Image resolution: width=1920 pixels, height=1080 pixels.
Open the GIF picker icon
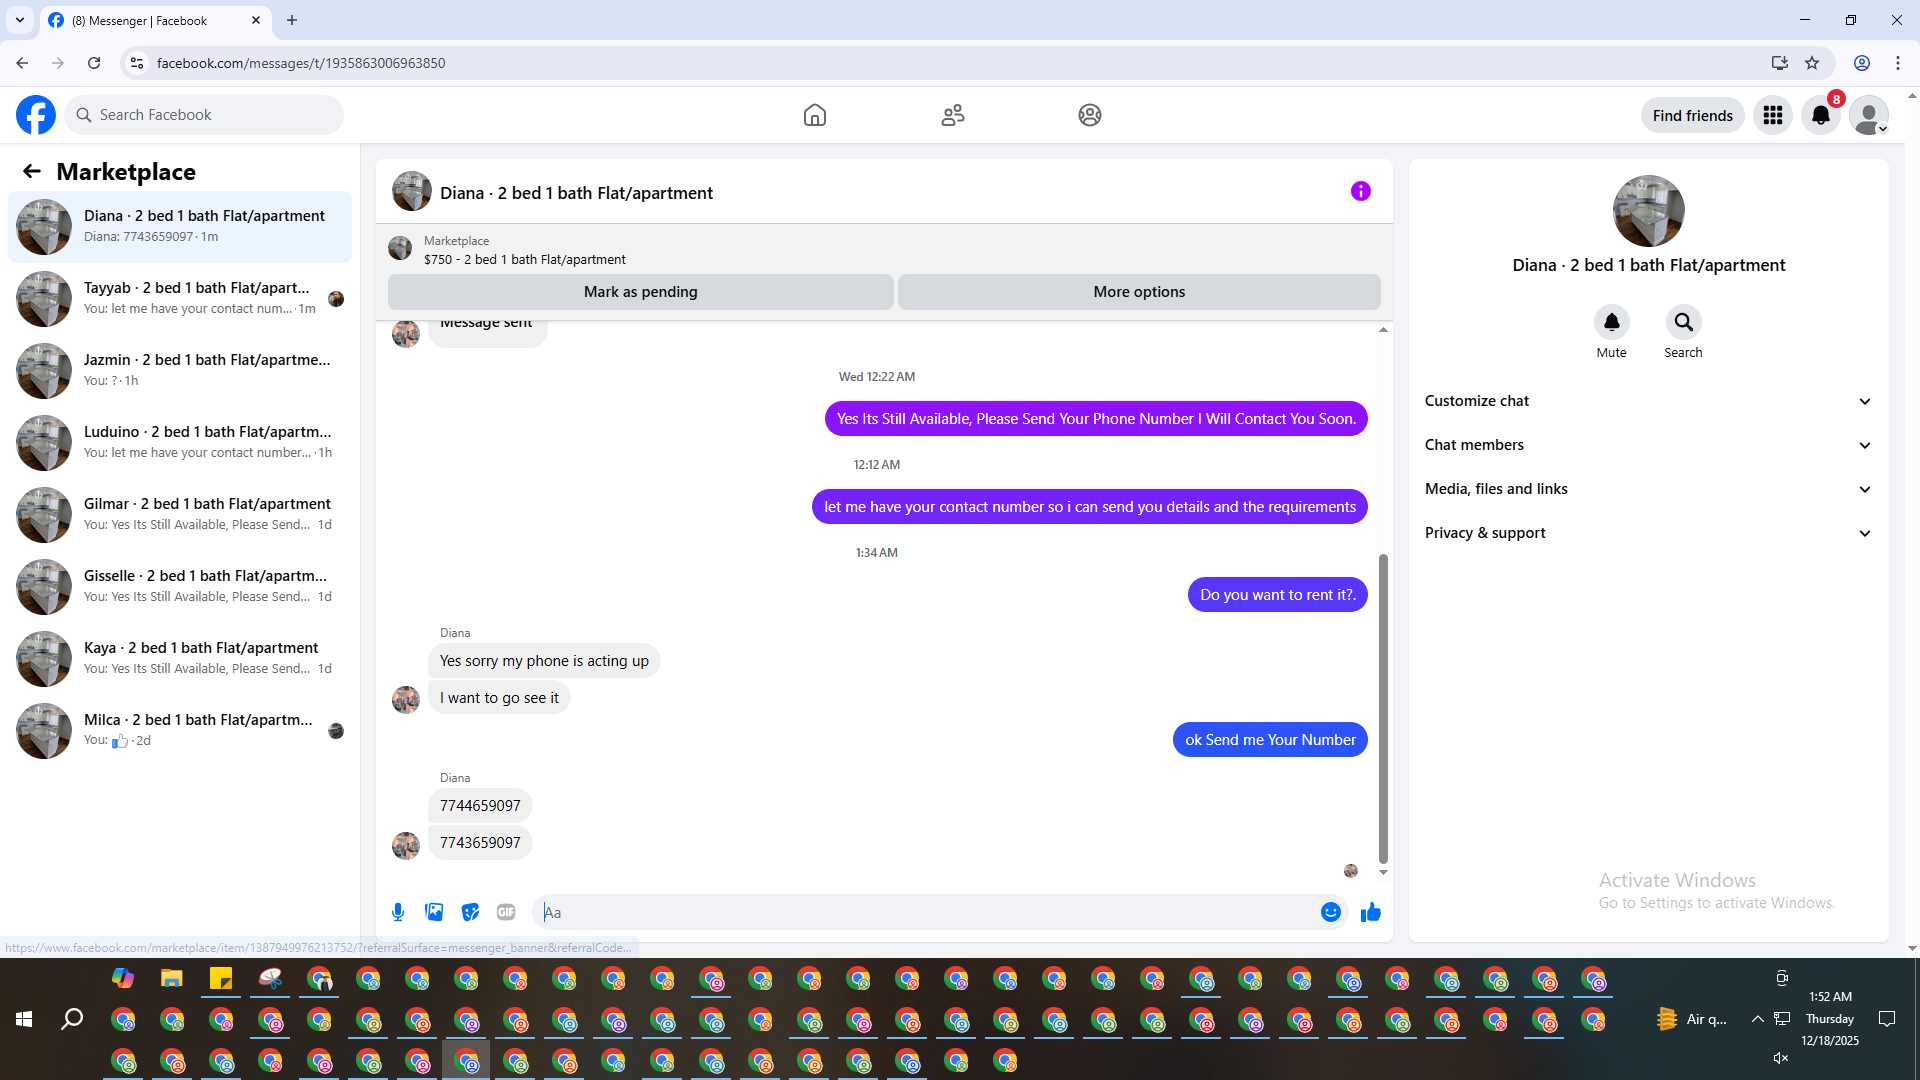coord(506,912)
